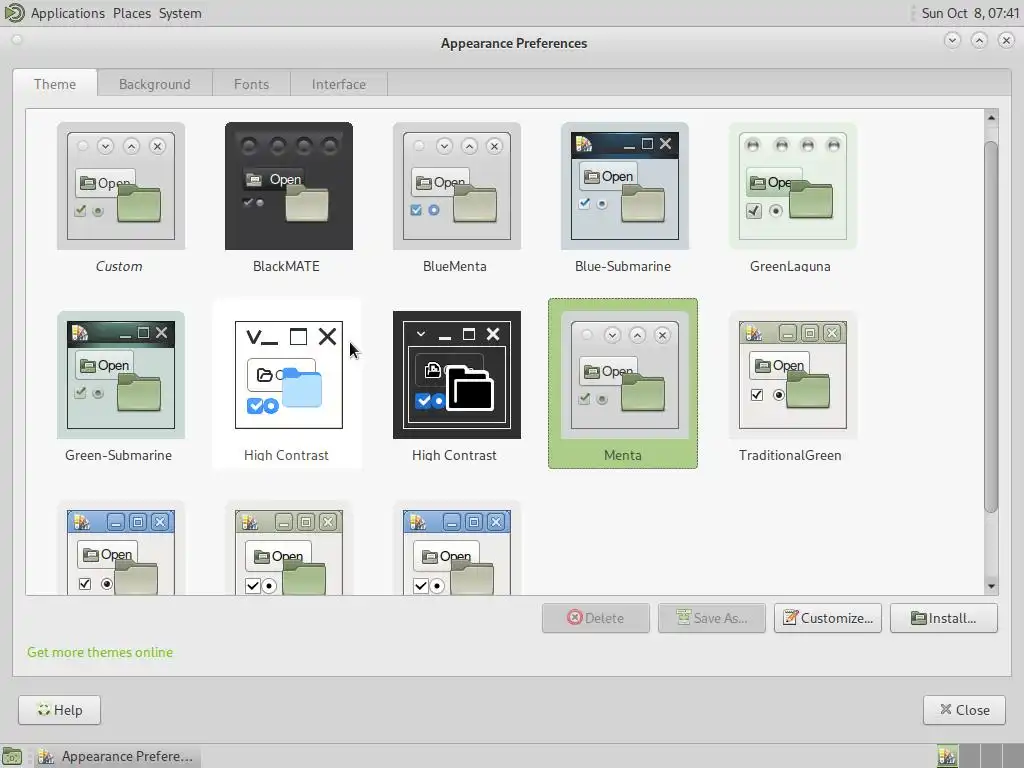Pick the BlueMenta theme preview
The width and height of the screenshot is (1024, 768).
[456, 186]
